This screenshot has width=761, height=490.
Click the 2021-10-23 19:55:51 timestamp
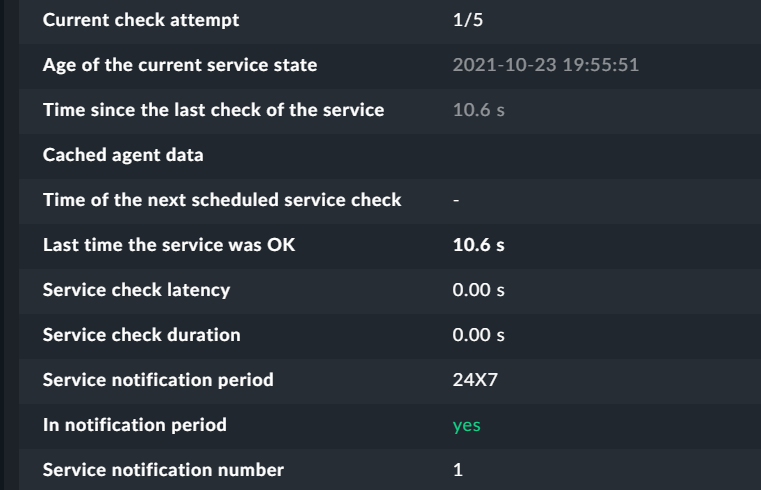545,65
